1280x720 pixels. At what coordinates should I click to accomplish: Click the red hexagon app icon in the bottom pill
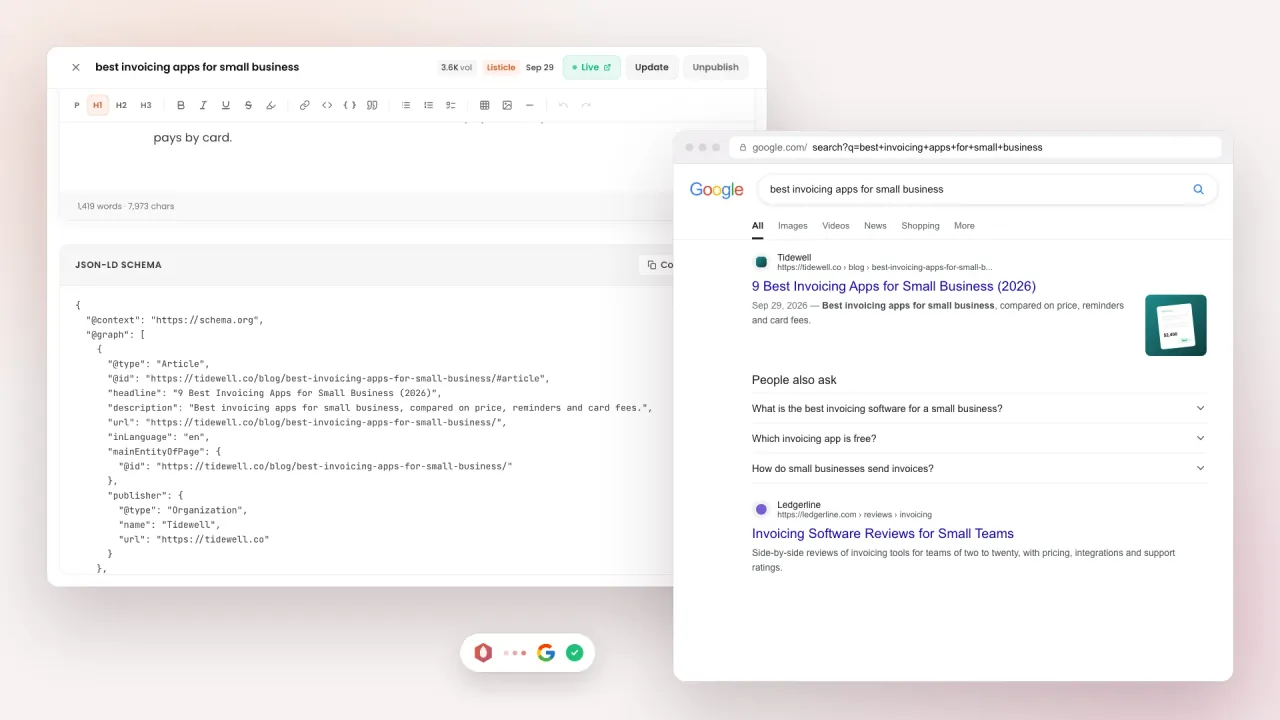pos(483,653)
